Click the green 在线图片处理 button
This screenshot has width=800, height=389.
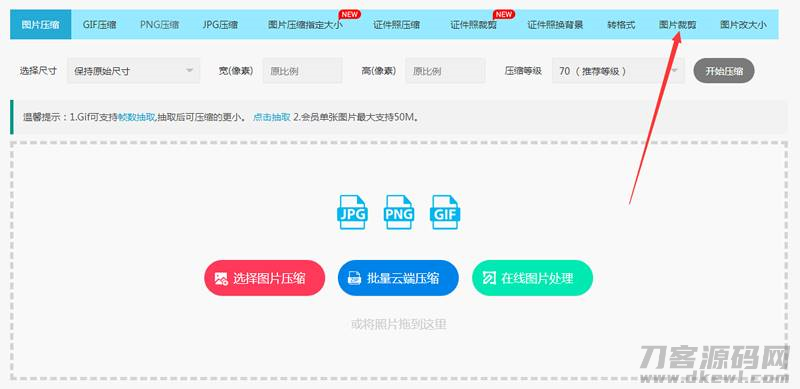[x=532, y=278]
